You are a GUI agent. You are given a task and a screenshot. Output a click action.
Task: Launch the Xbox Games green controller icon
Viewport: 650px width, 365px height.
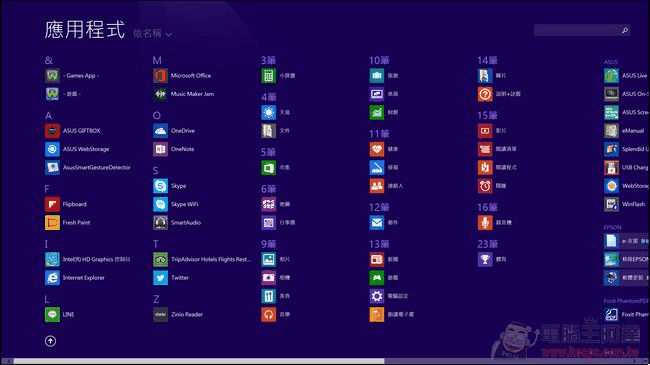[377, 277]
